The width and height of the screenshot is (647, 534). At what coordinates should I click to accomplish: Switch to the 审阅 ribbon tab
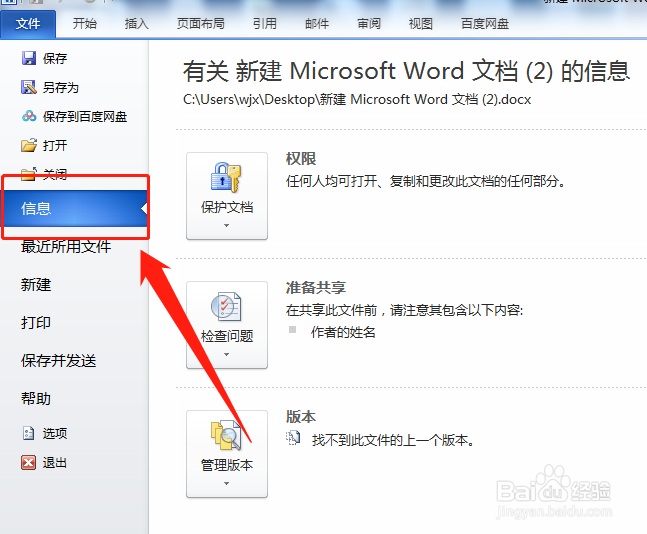369,24
